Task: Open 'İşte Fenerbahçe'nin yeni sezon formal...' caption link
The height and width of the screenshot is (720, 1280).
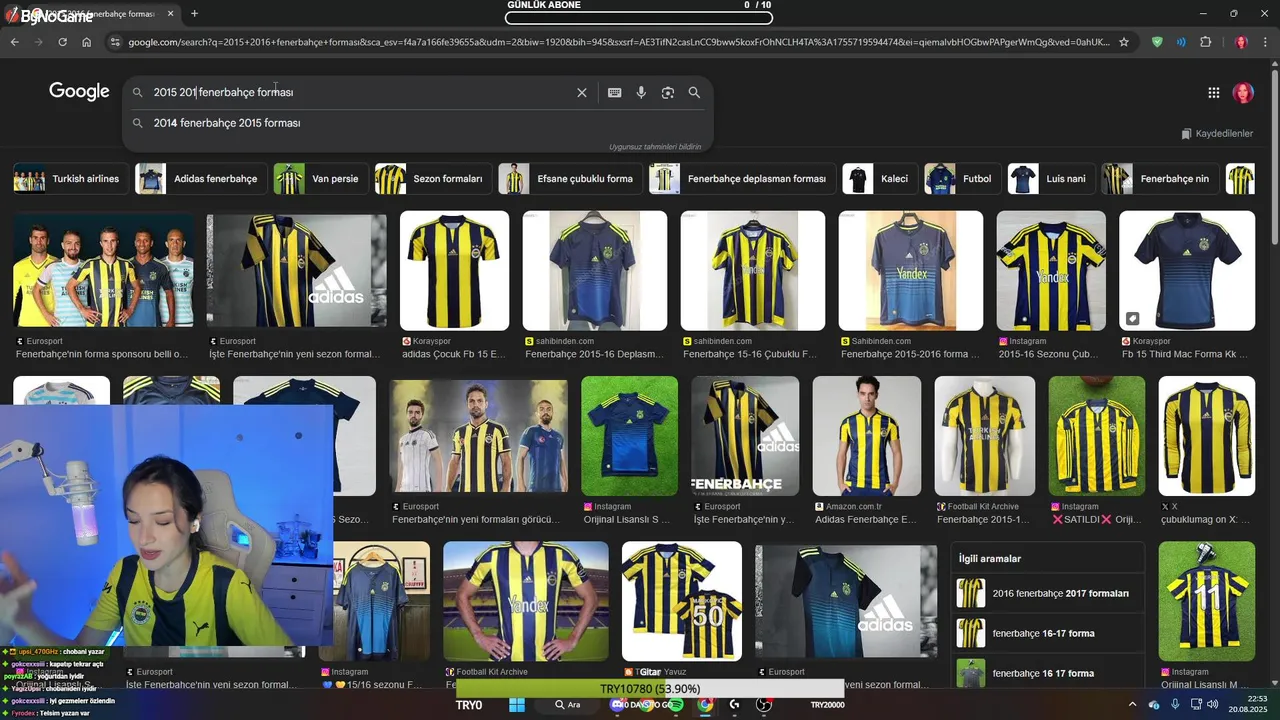Action: tap(296, 354)
